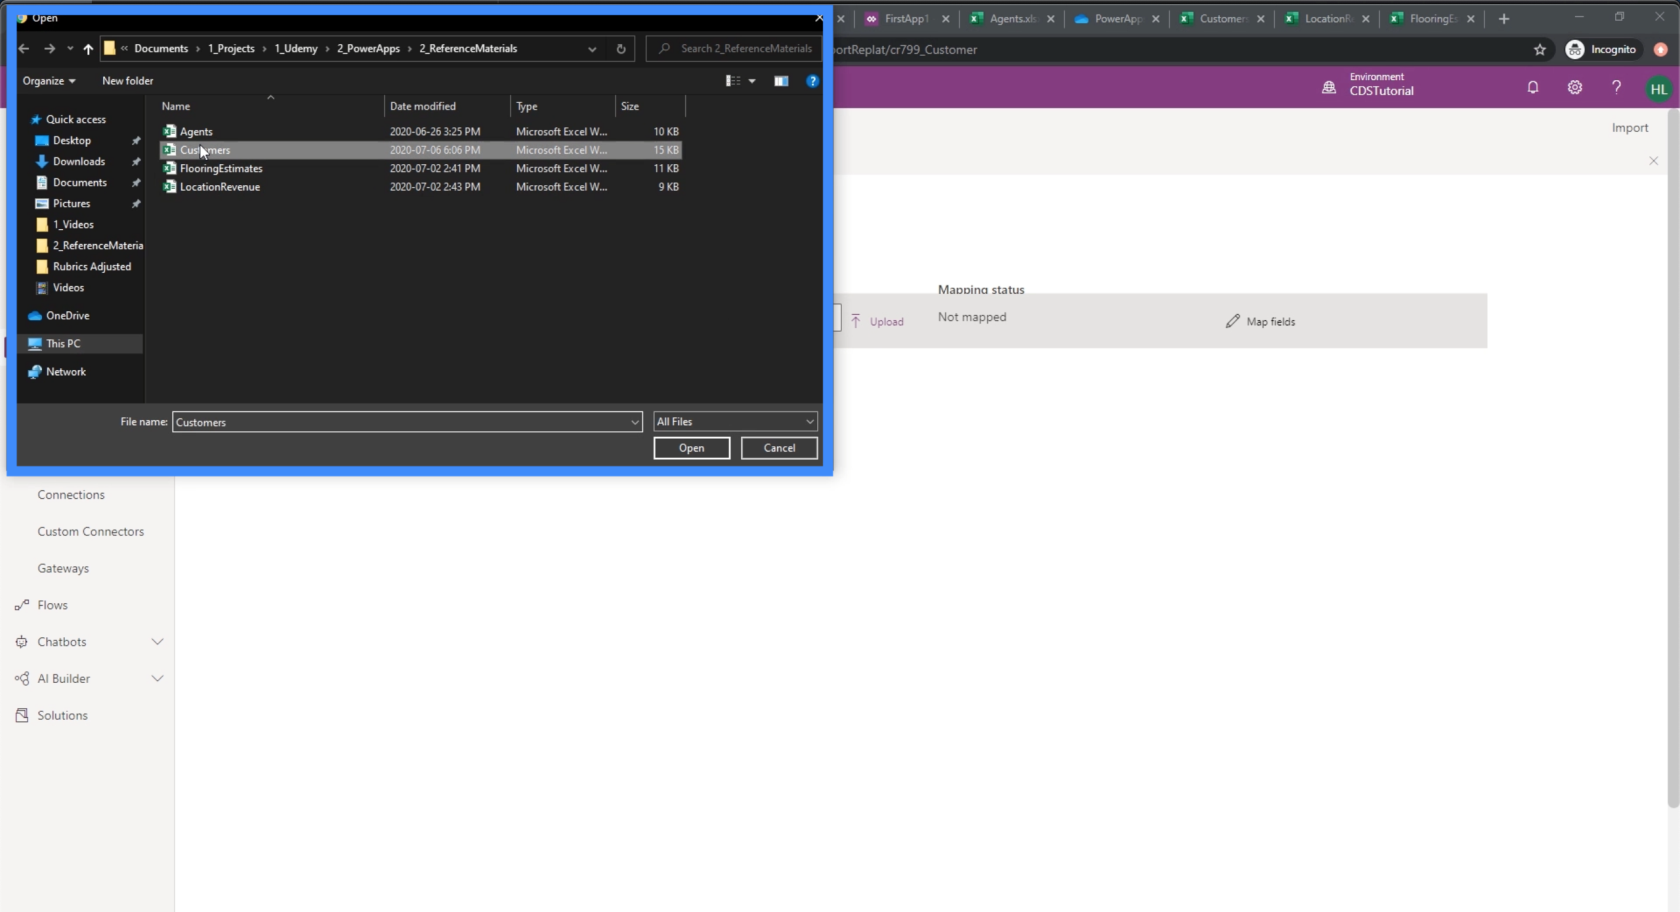Expand the address path history dropdown
Screen dimensions: 1680x912
(592, 48)
